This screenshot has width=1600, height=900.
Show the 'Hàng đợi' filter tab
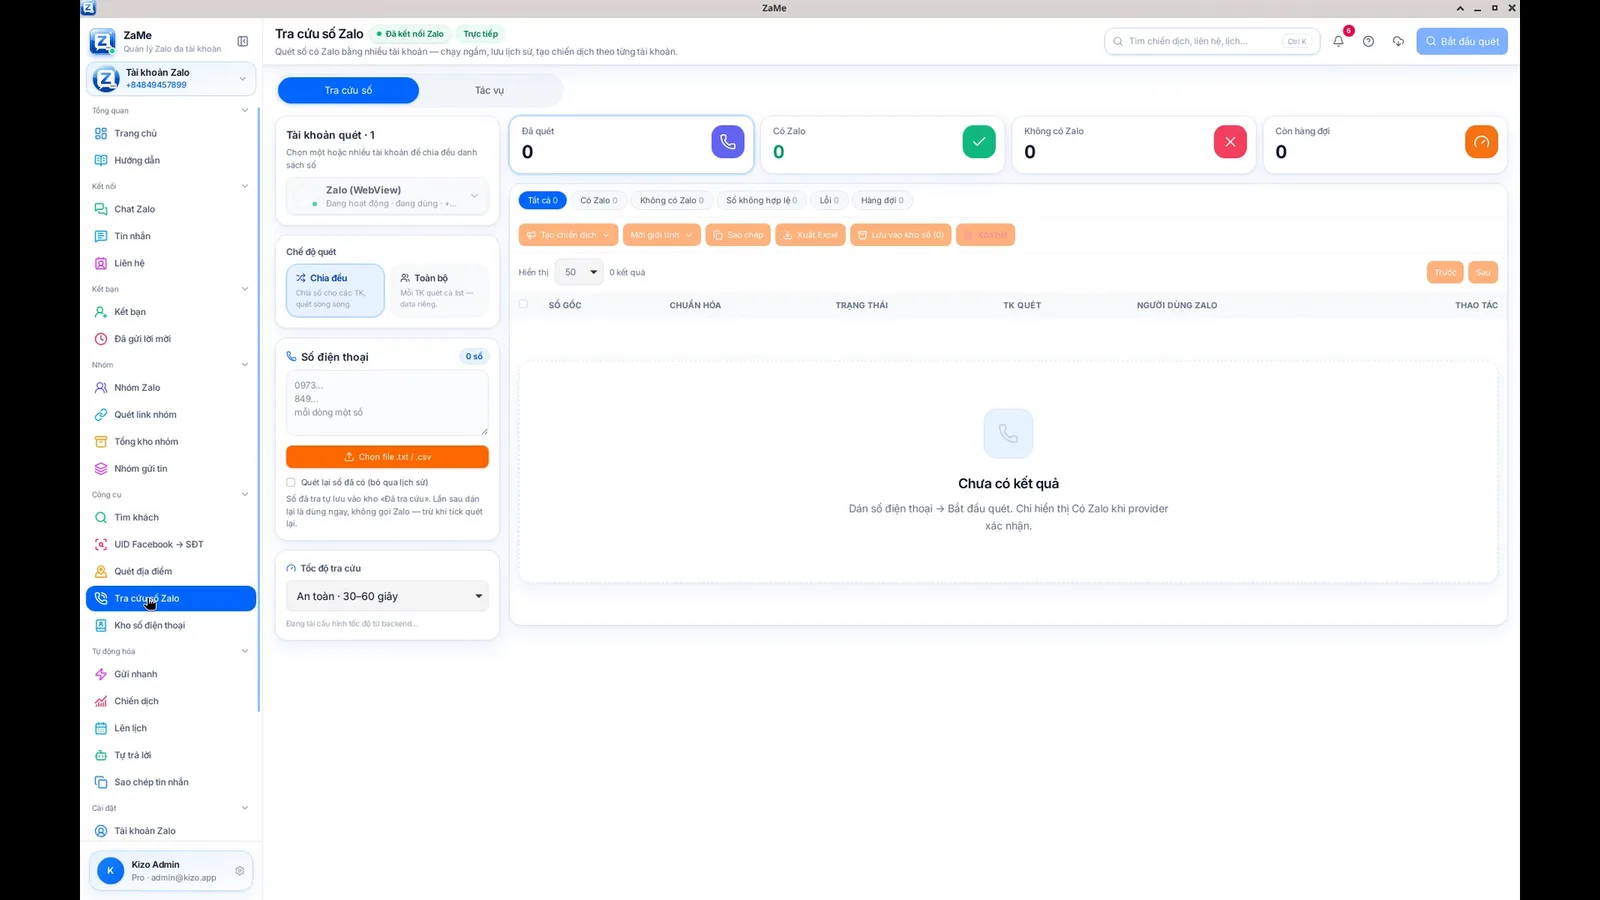882,200
